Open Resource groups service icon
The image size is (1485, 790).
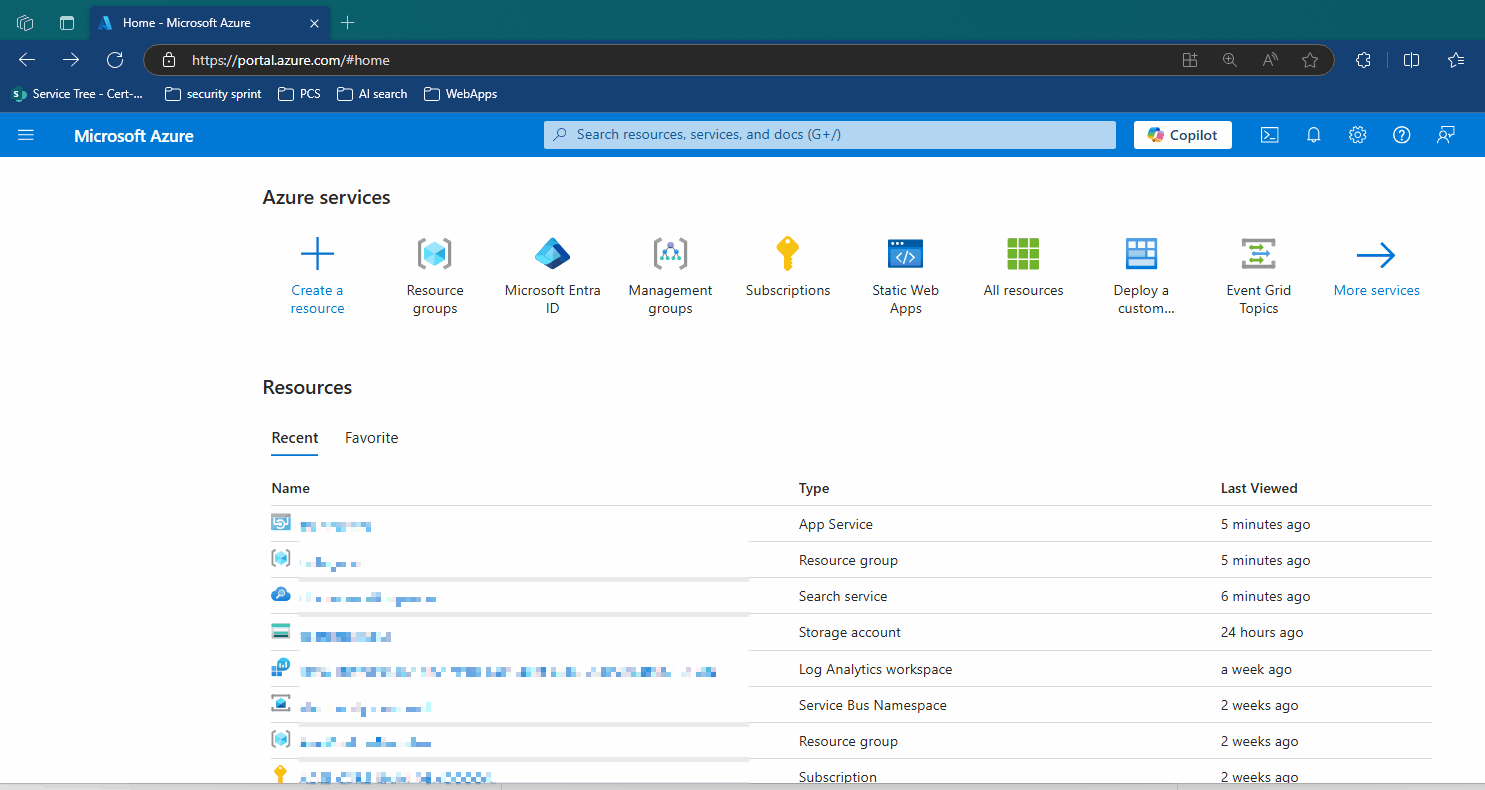[x=434, y=254]
